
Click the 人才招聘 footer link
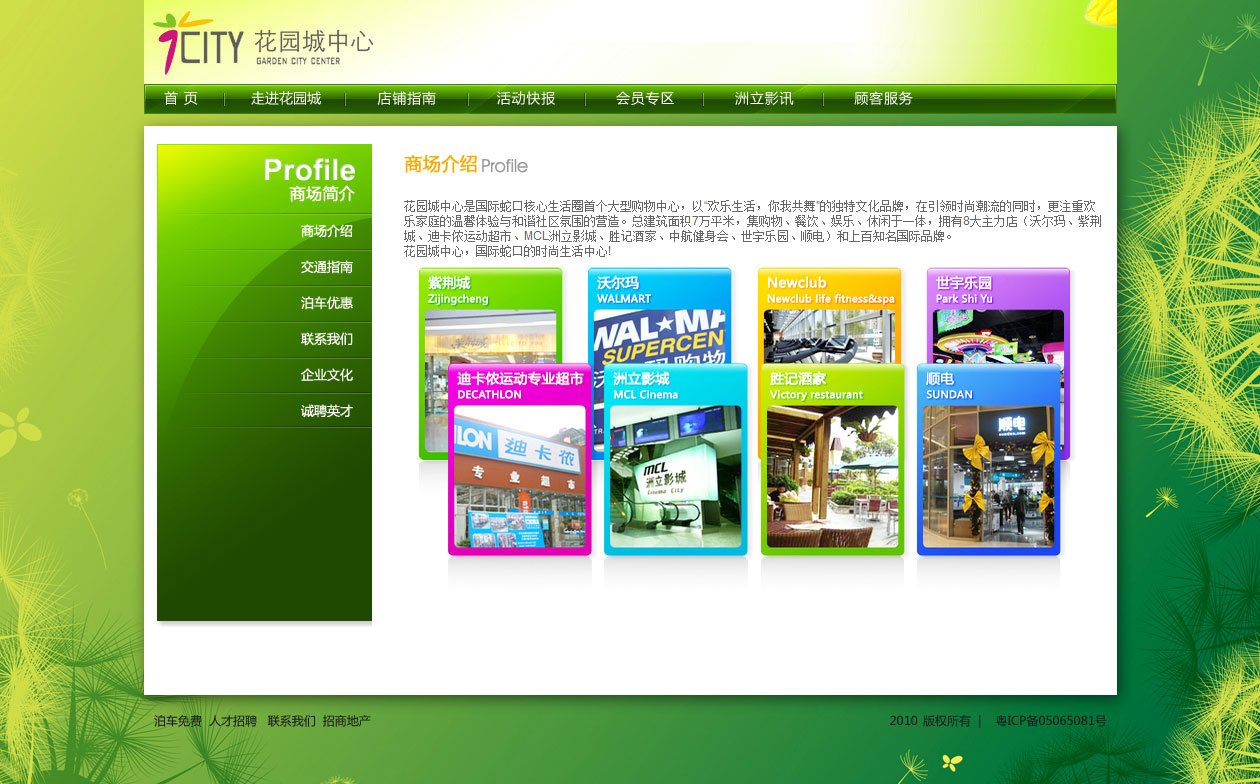(x=233, y=721)
